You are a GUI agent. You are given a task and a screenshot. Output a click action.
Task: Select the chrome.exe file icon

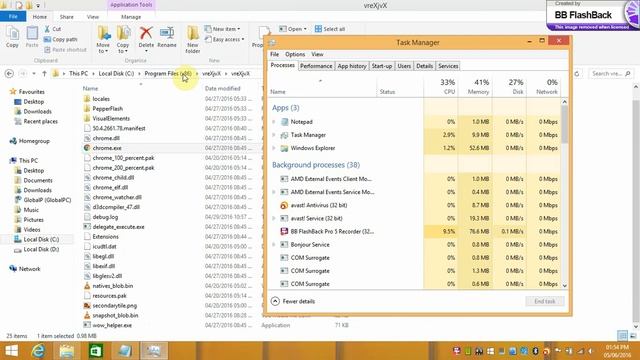(x=87, y=148)
